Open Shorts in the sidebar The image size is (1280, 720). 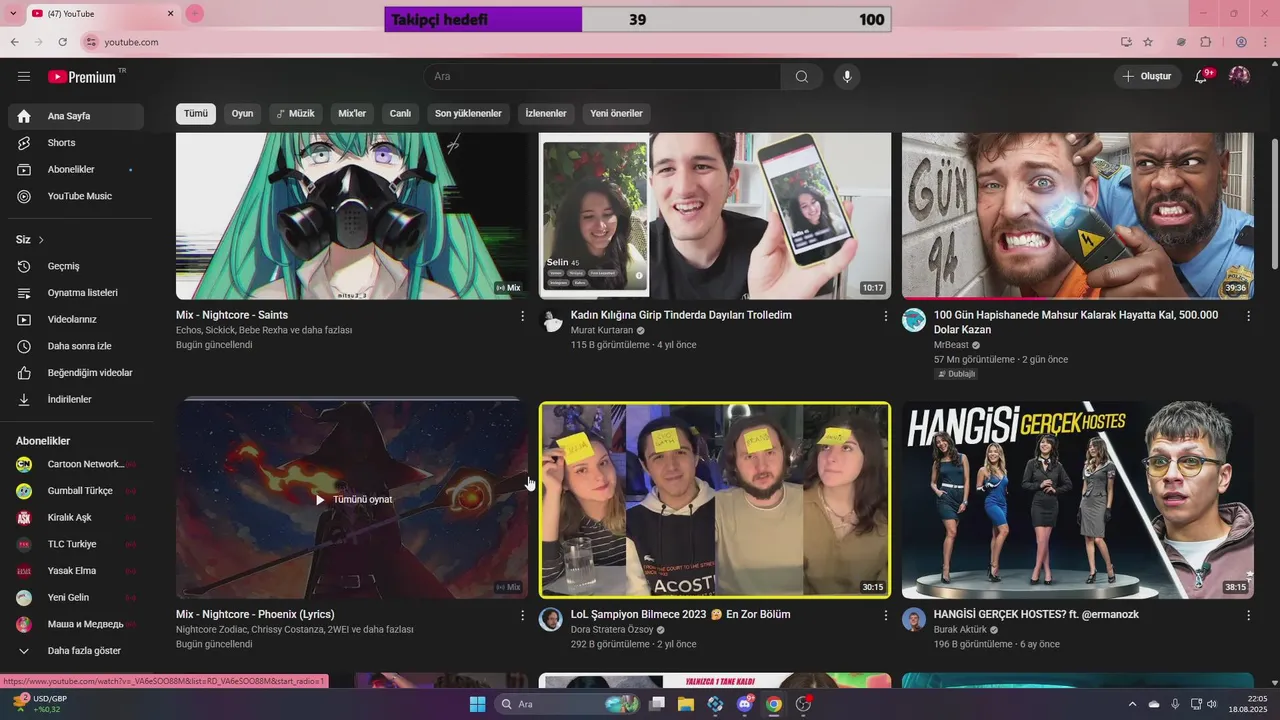76,143
